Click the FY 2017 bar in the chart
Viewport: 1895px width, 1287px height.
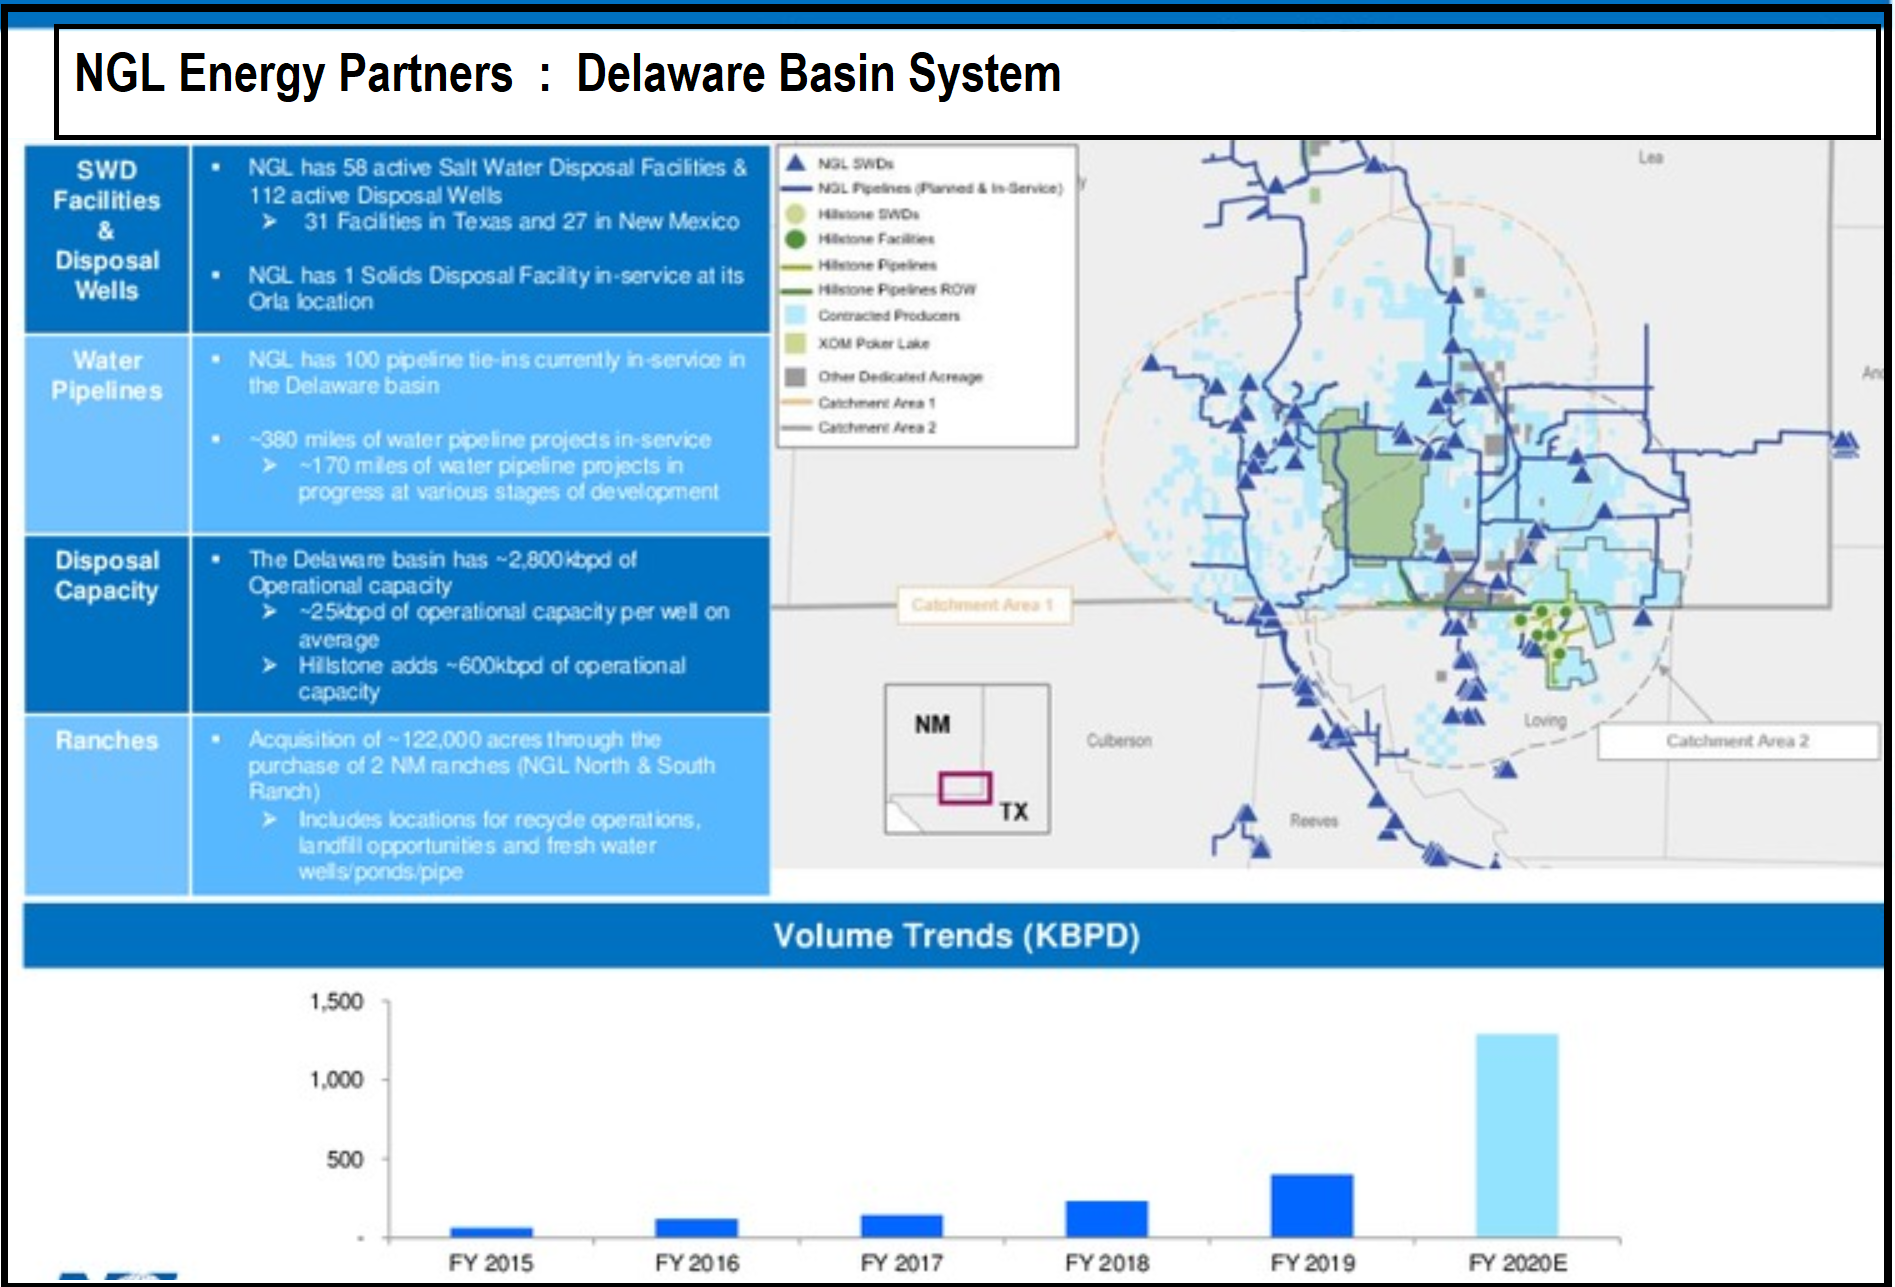pos(902,1227)
